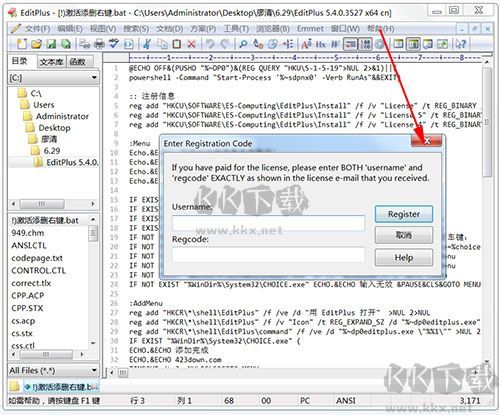Screen dimensions: 500x415
Task: Click the Print toolbar icon
Action: (99, 44)
